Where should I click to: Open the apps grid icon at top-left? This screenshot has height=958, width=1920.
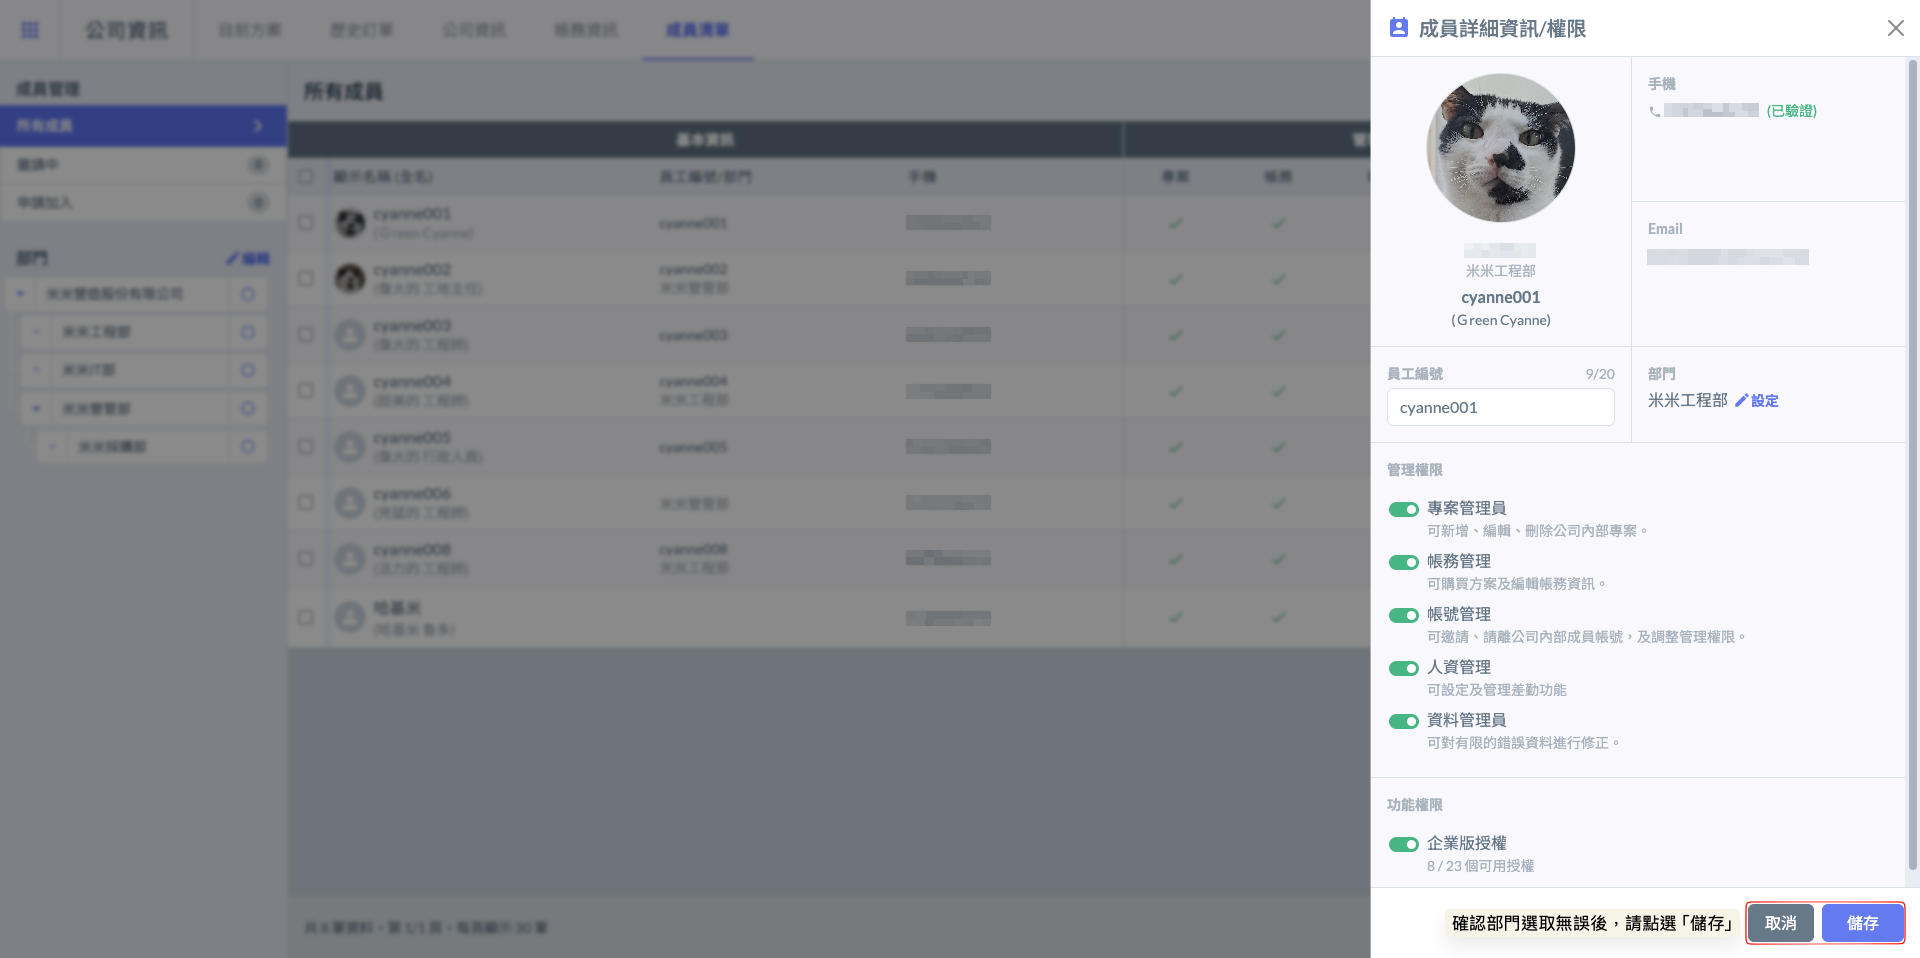(x=30, y=30)
